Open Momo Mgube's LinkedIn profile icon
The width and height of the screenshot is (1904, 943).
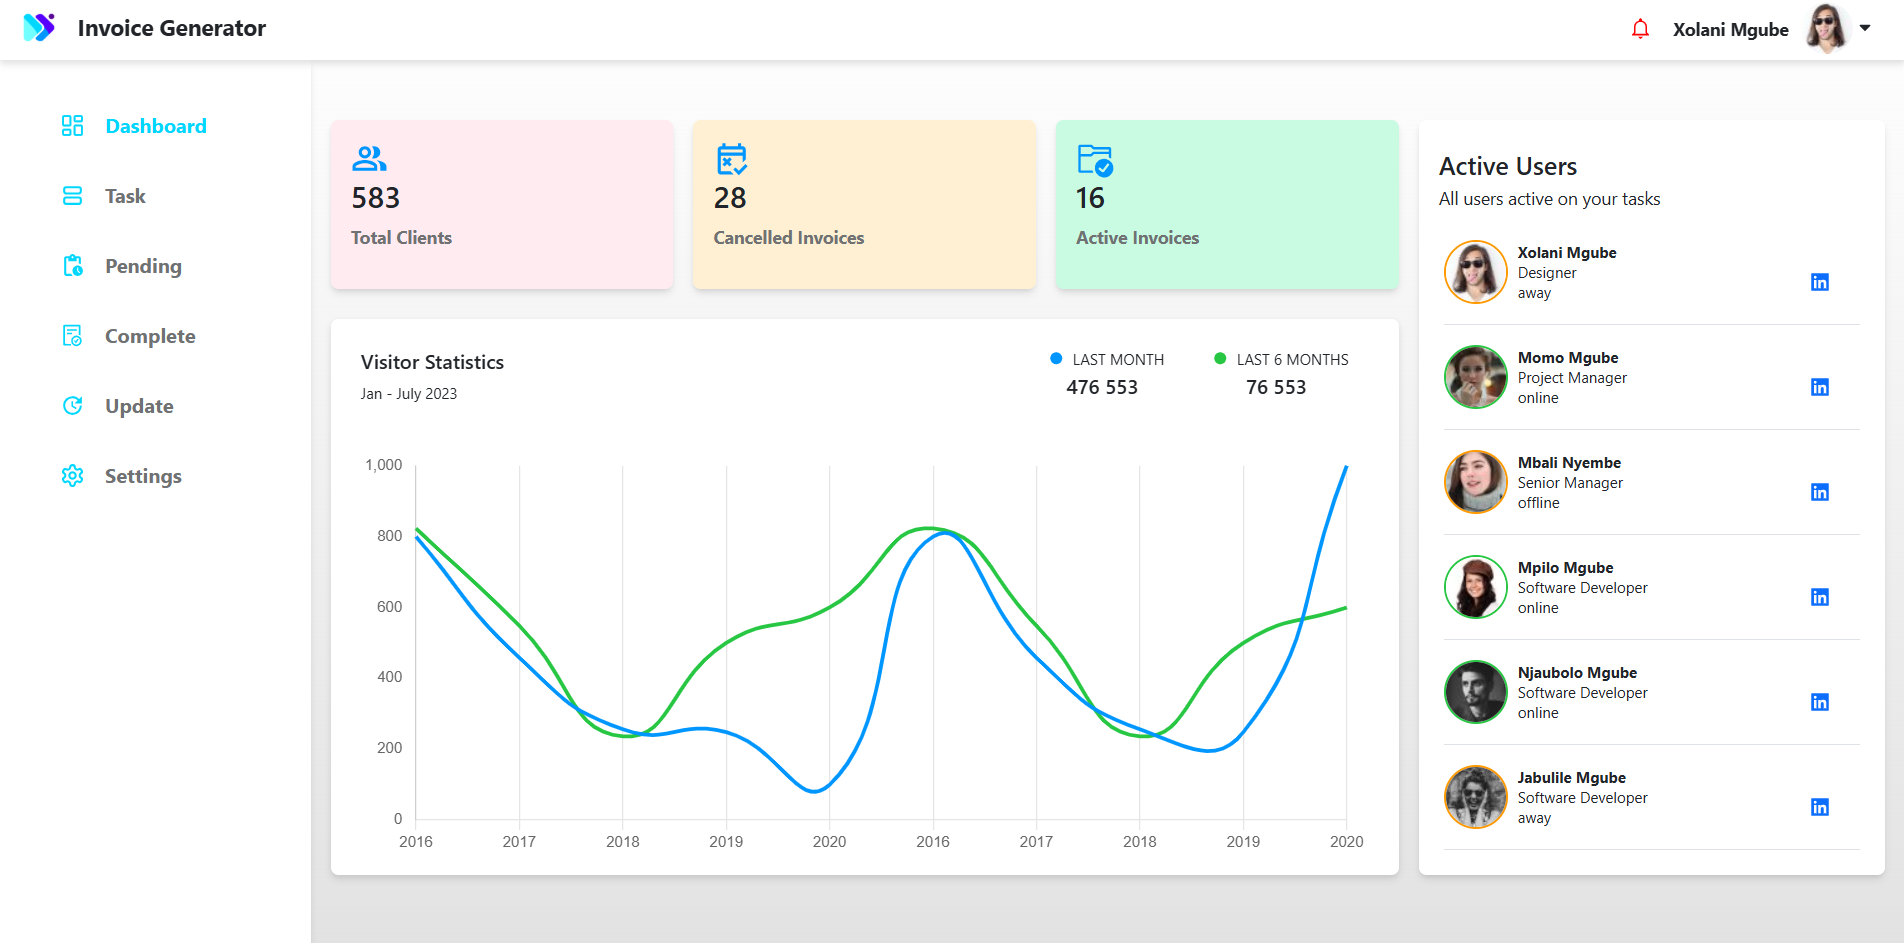1819,387
